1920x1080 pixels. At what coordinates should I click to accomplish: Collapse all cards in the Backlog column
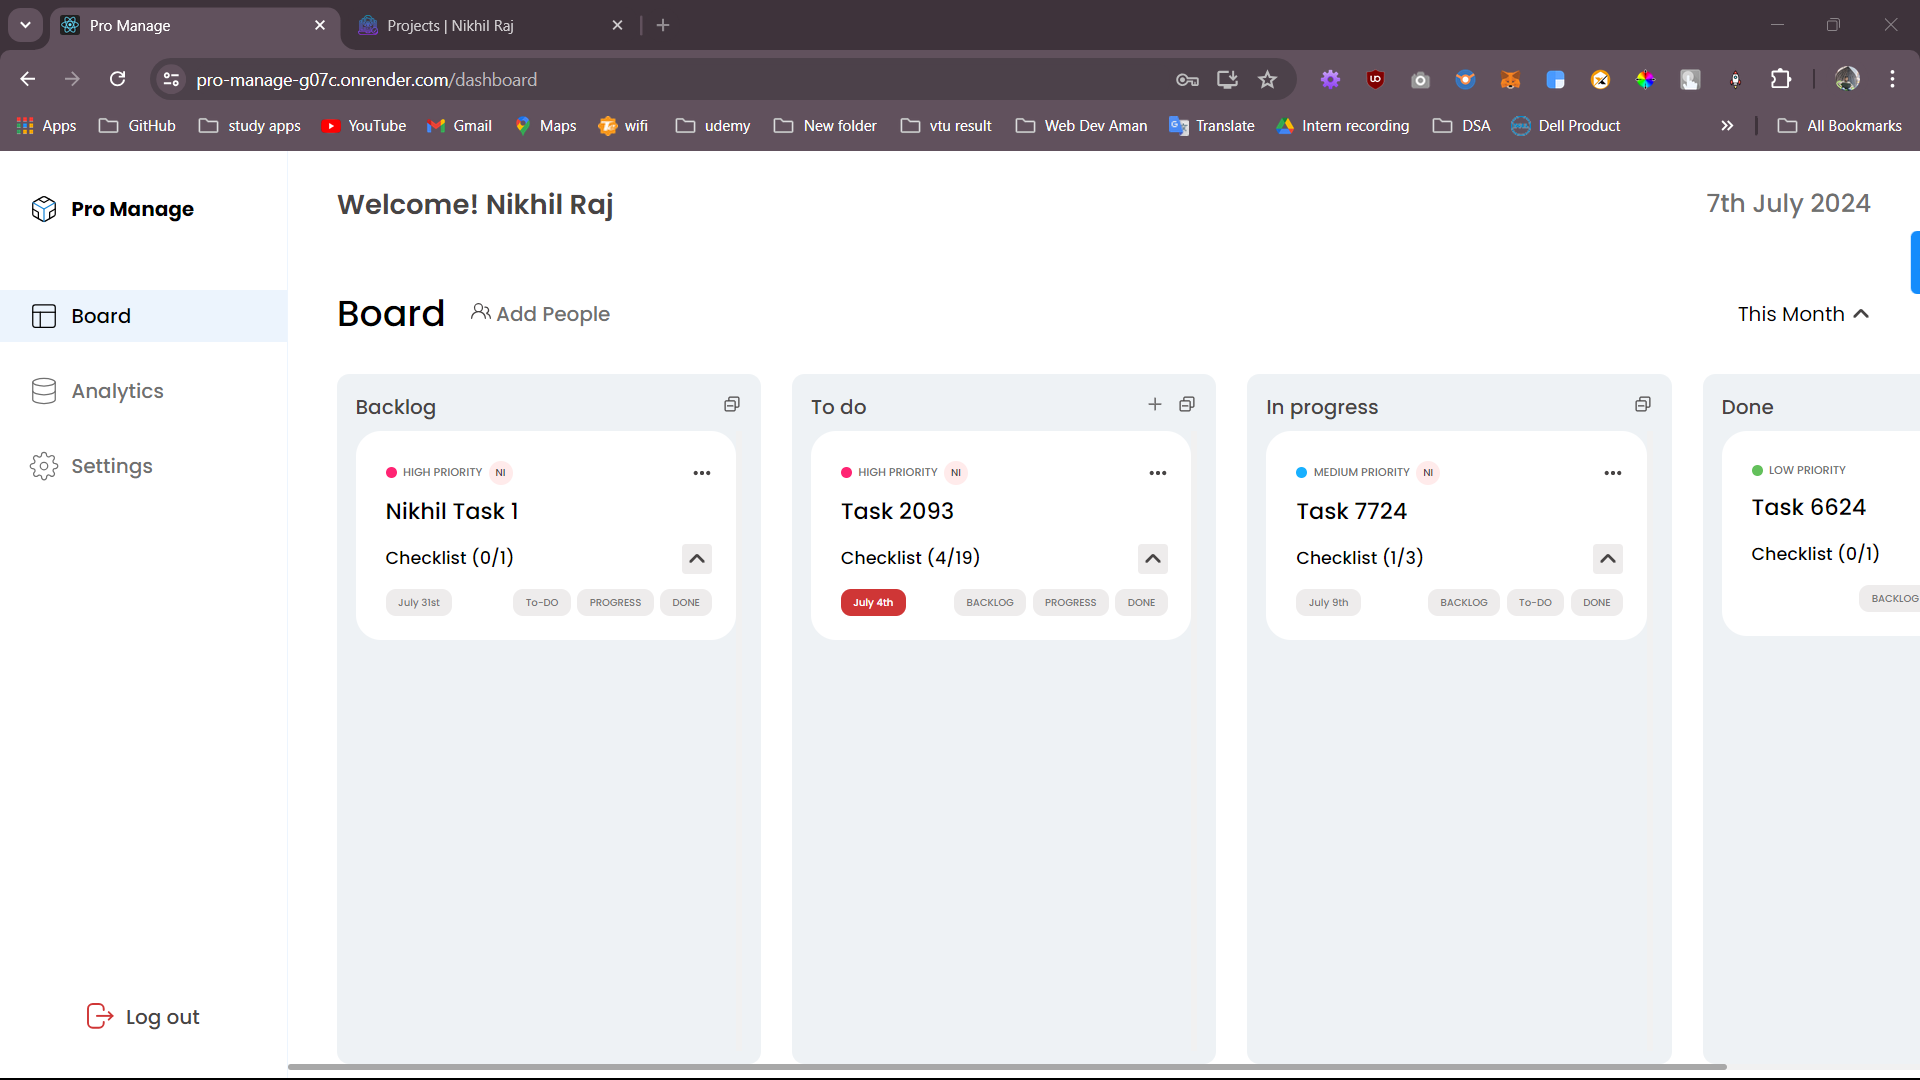[x=732, y=403]
